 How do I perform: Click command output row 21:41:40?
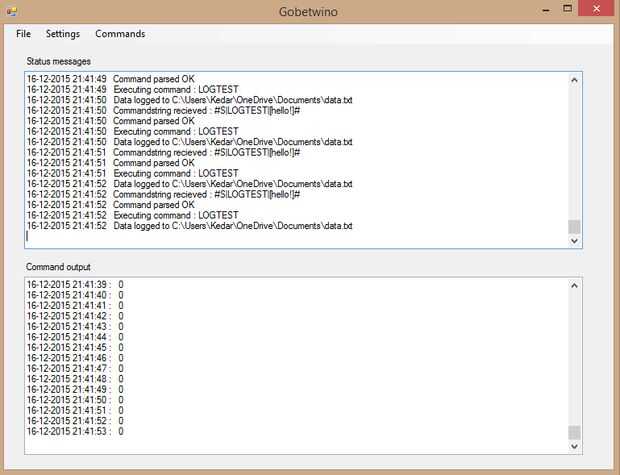[75, 295]
